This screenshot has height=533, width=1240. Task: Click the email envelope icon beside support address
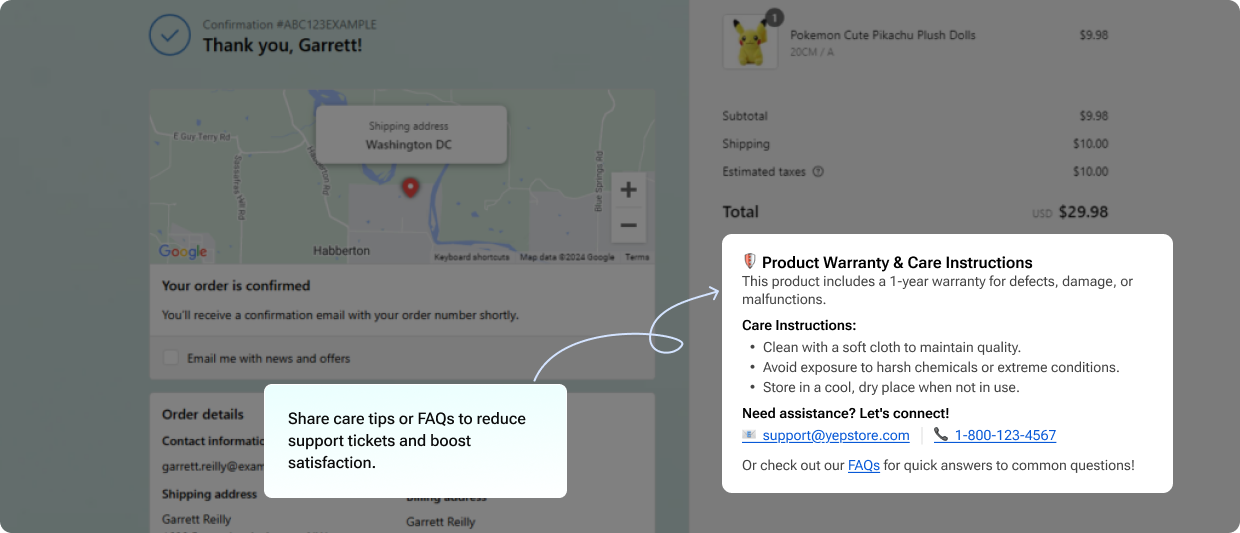(749, 435)
